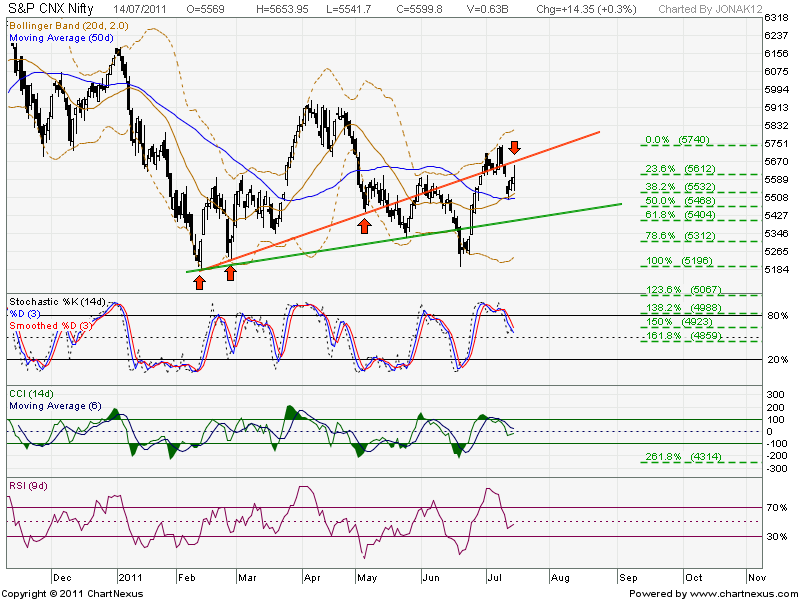Click the 50.0% (5468) Fibonacci label
Image resolution: width=800 pixels, height=600 pixels.
point(680,201)
